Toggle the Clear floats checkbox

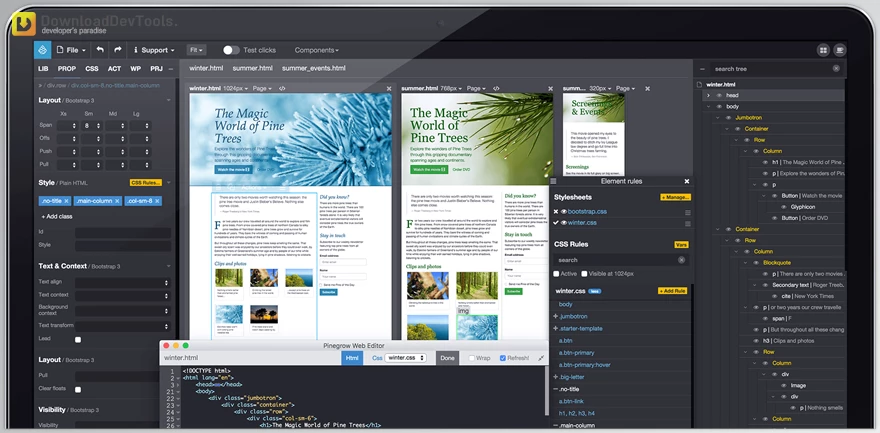click(78, 389)
